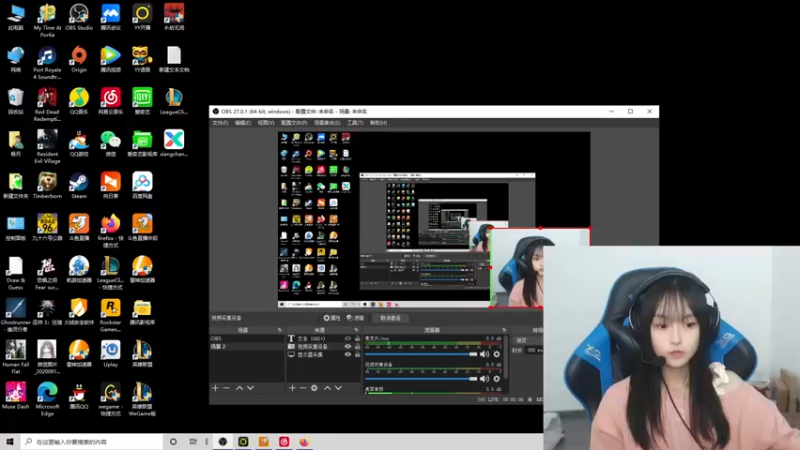Open the Timberborn desktop shortcut
Image resolution: width=800 pixels, height=450 pixels.
click(47, 186)
